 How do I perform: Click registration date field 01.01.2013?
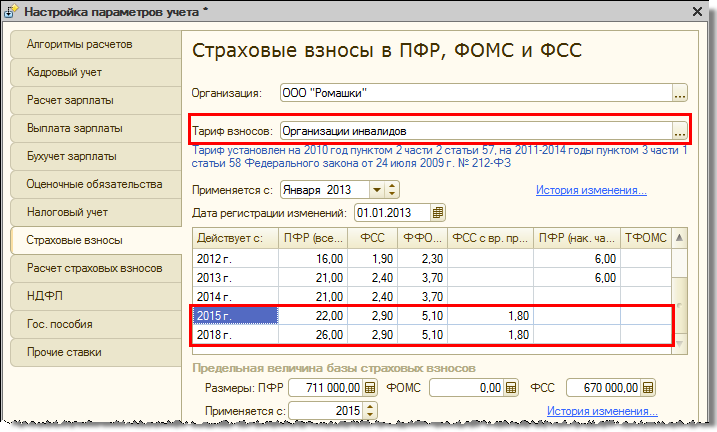pos(392,213)
